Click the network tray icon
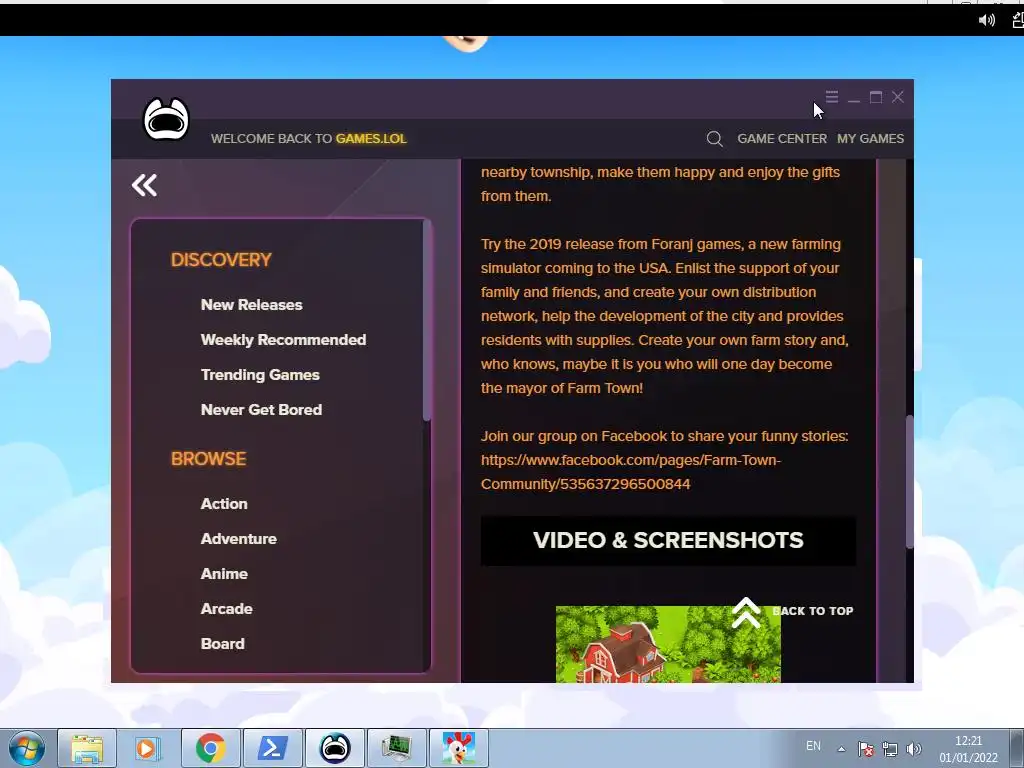Viewport: 1024px width, 768px height. pos(889,749)
